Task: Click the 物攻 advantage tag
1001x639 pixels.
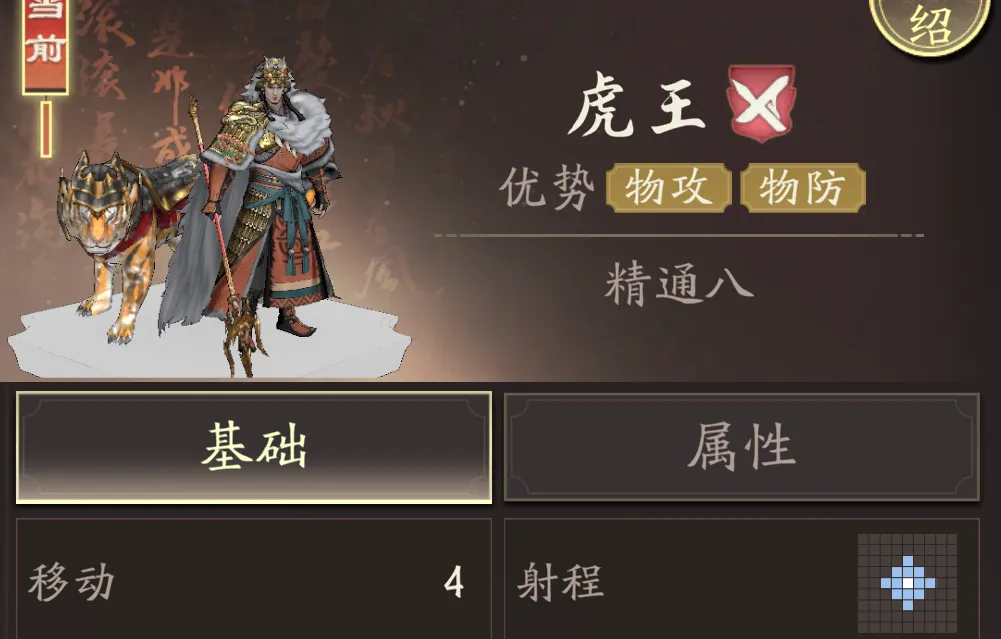Action: 668,188
